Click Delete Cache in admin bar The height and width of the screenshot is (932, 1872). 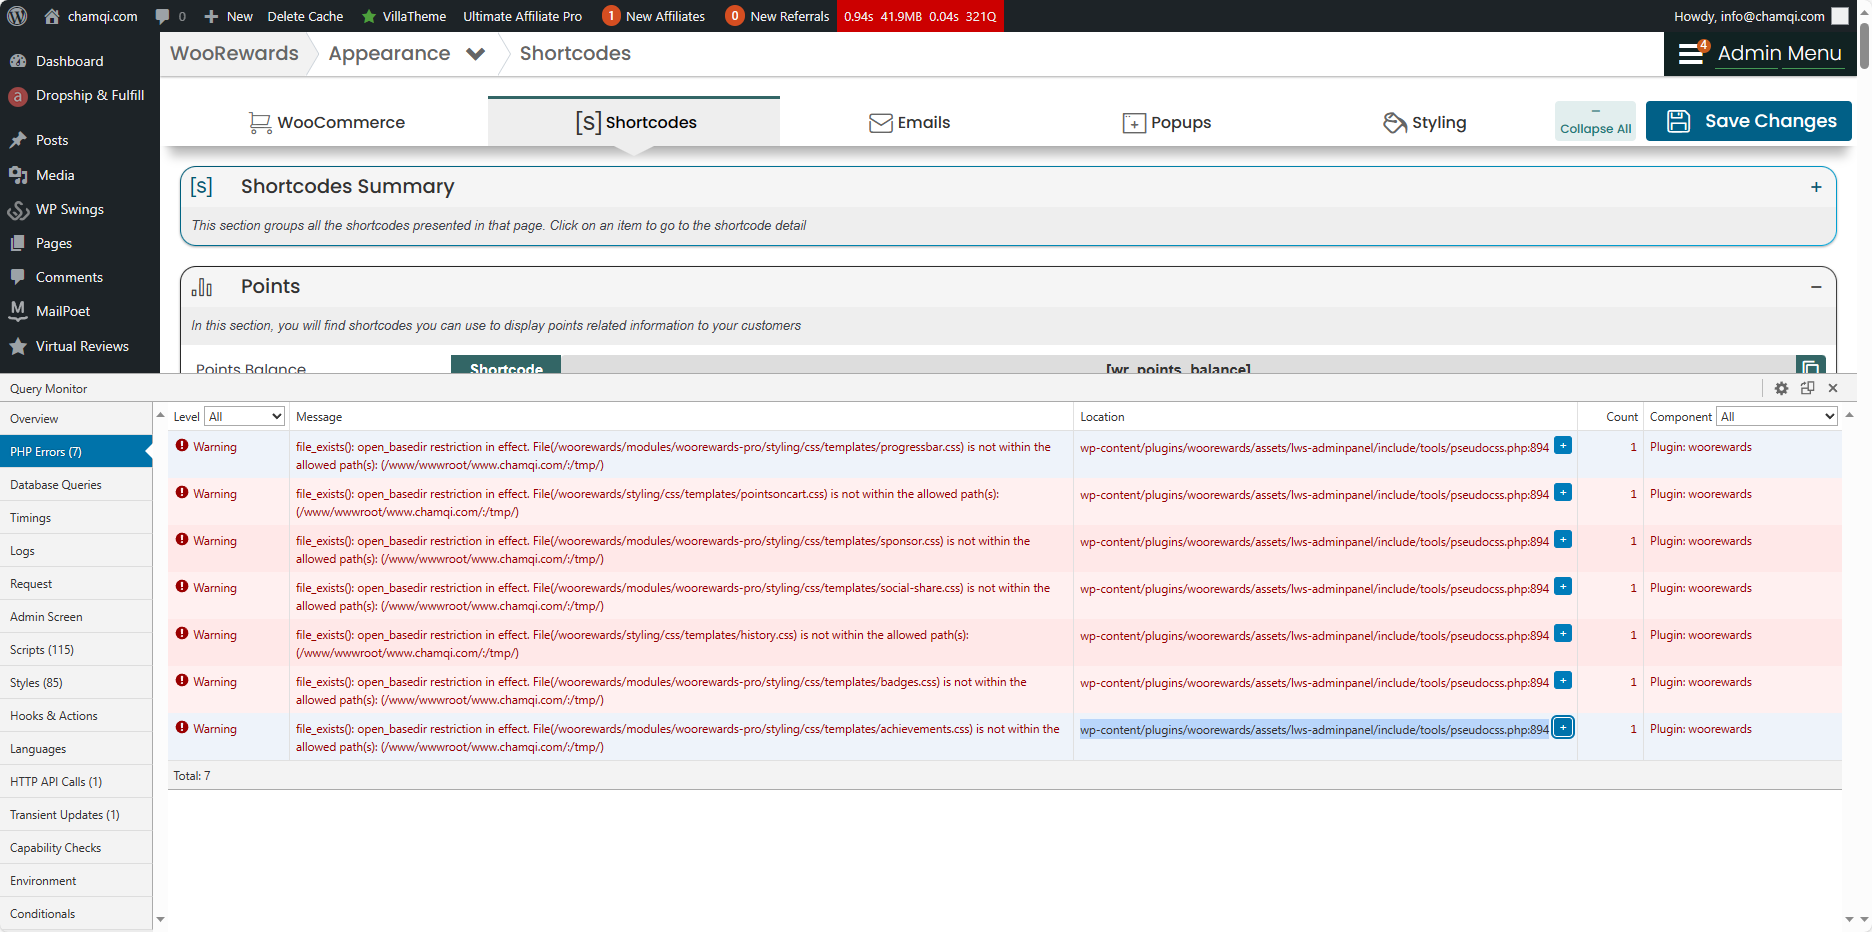coord(305,16)
